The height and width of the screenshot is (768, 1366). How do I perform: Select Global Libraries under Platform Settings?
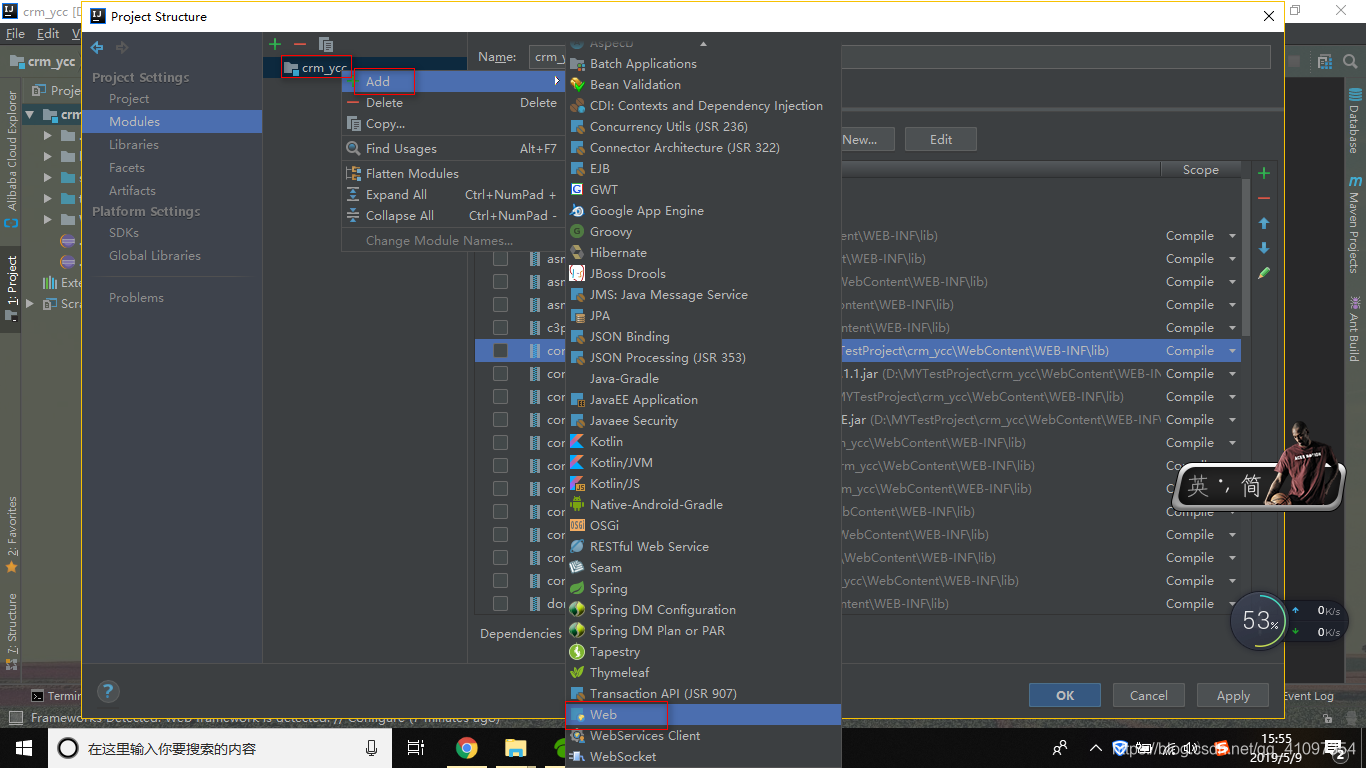tap(155, 256)
